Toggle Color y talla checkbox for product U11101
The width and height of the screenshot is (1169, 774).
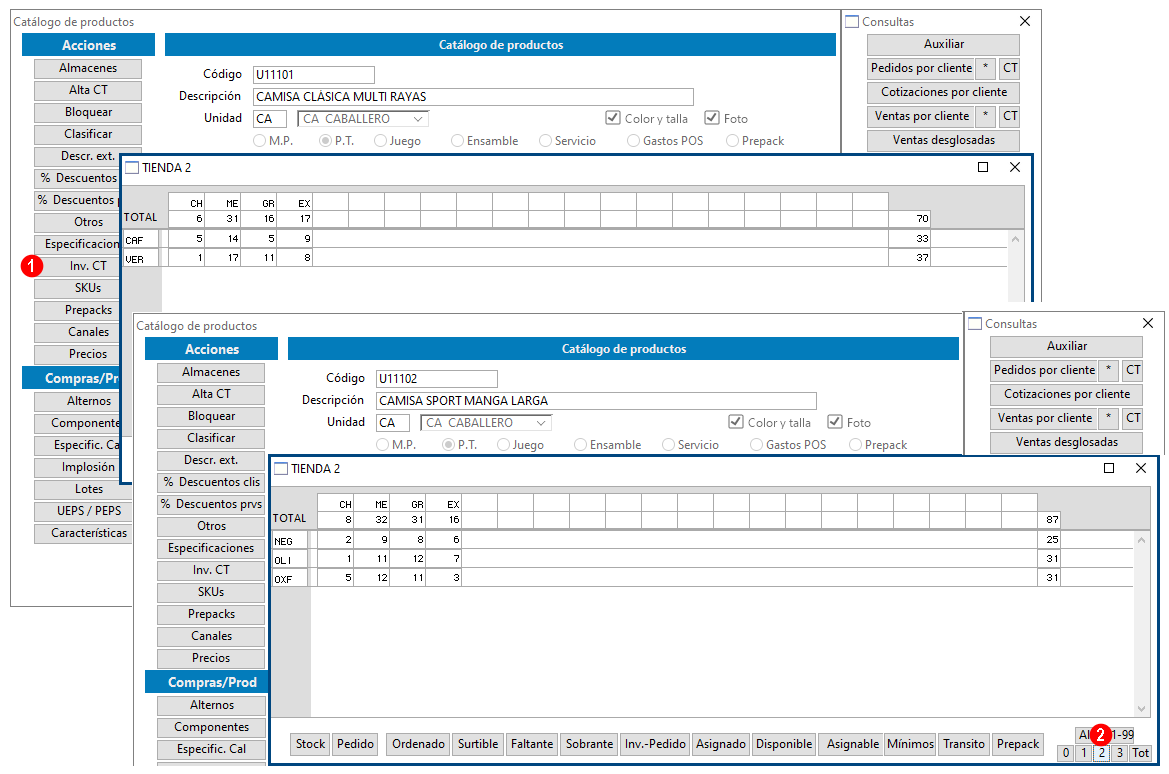point(613,118)
